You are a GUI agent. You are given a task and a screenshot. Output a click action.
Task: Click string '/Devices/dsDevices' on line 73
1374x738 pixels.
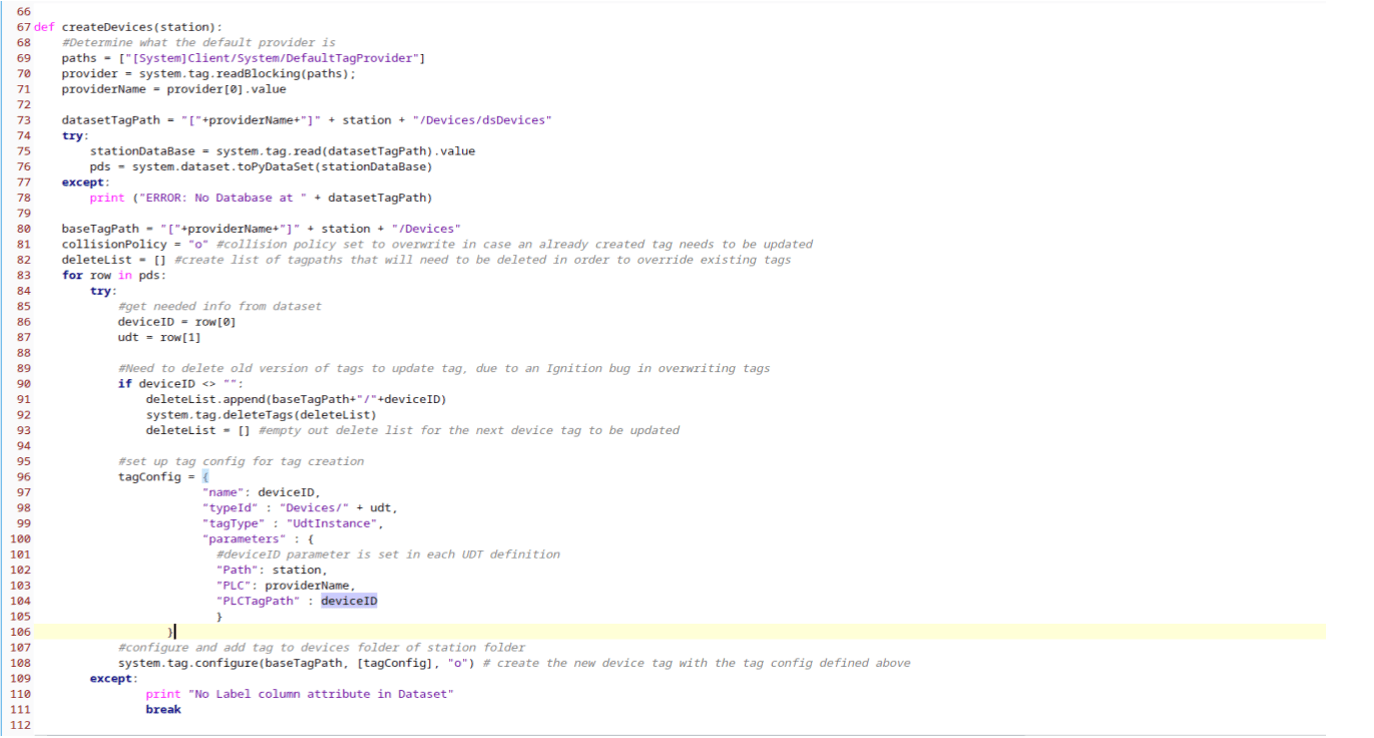[481, 120]
